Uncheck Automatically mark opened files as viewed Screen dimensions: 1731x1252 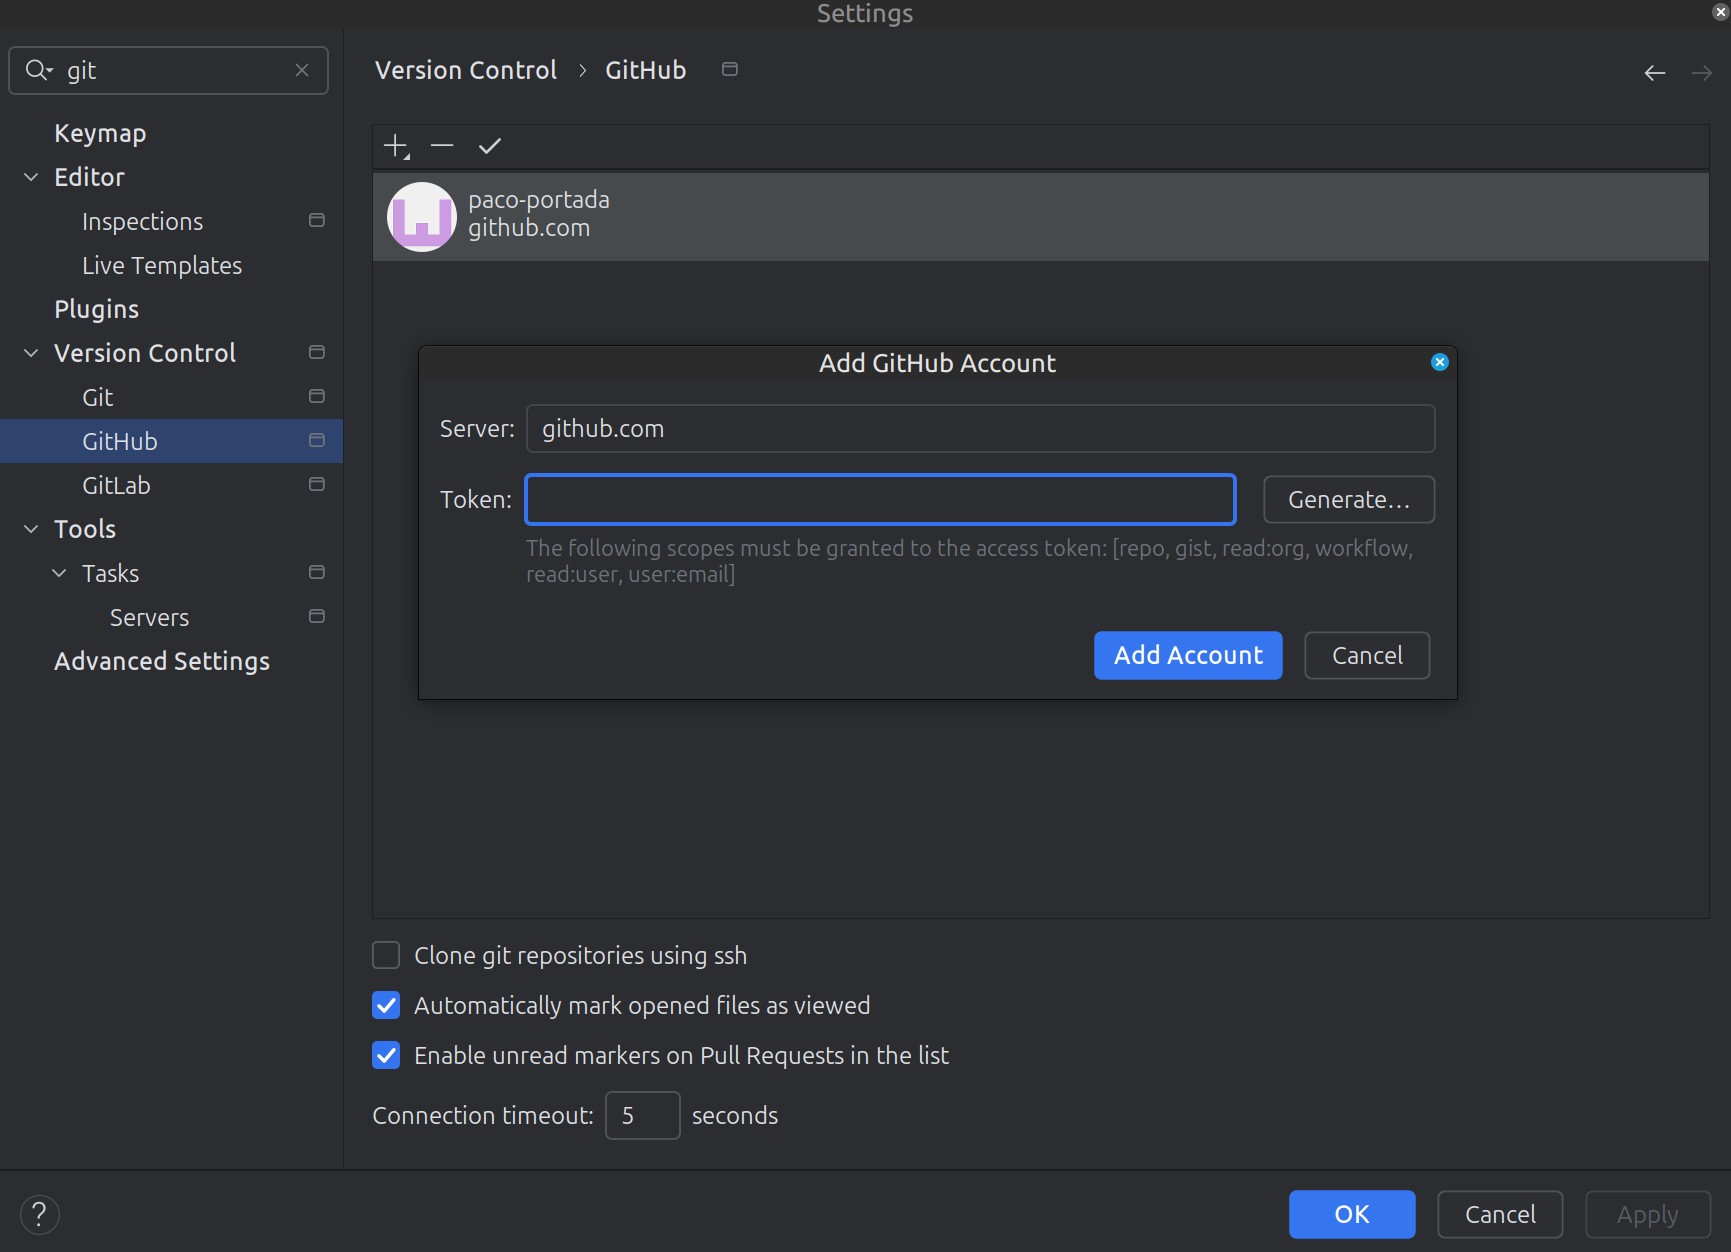386,1005
